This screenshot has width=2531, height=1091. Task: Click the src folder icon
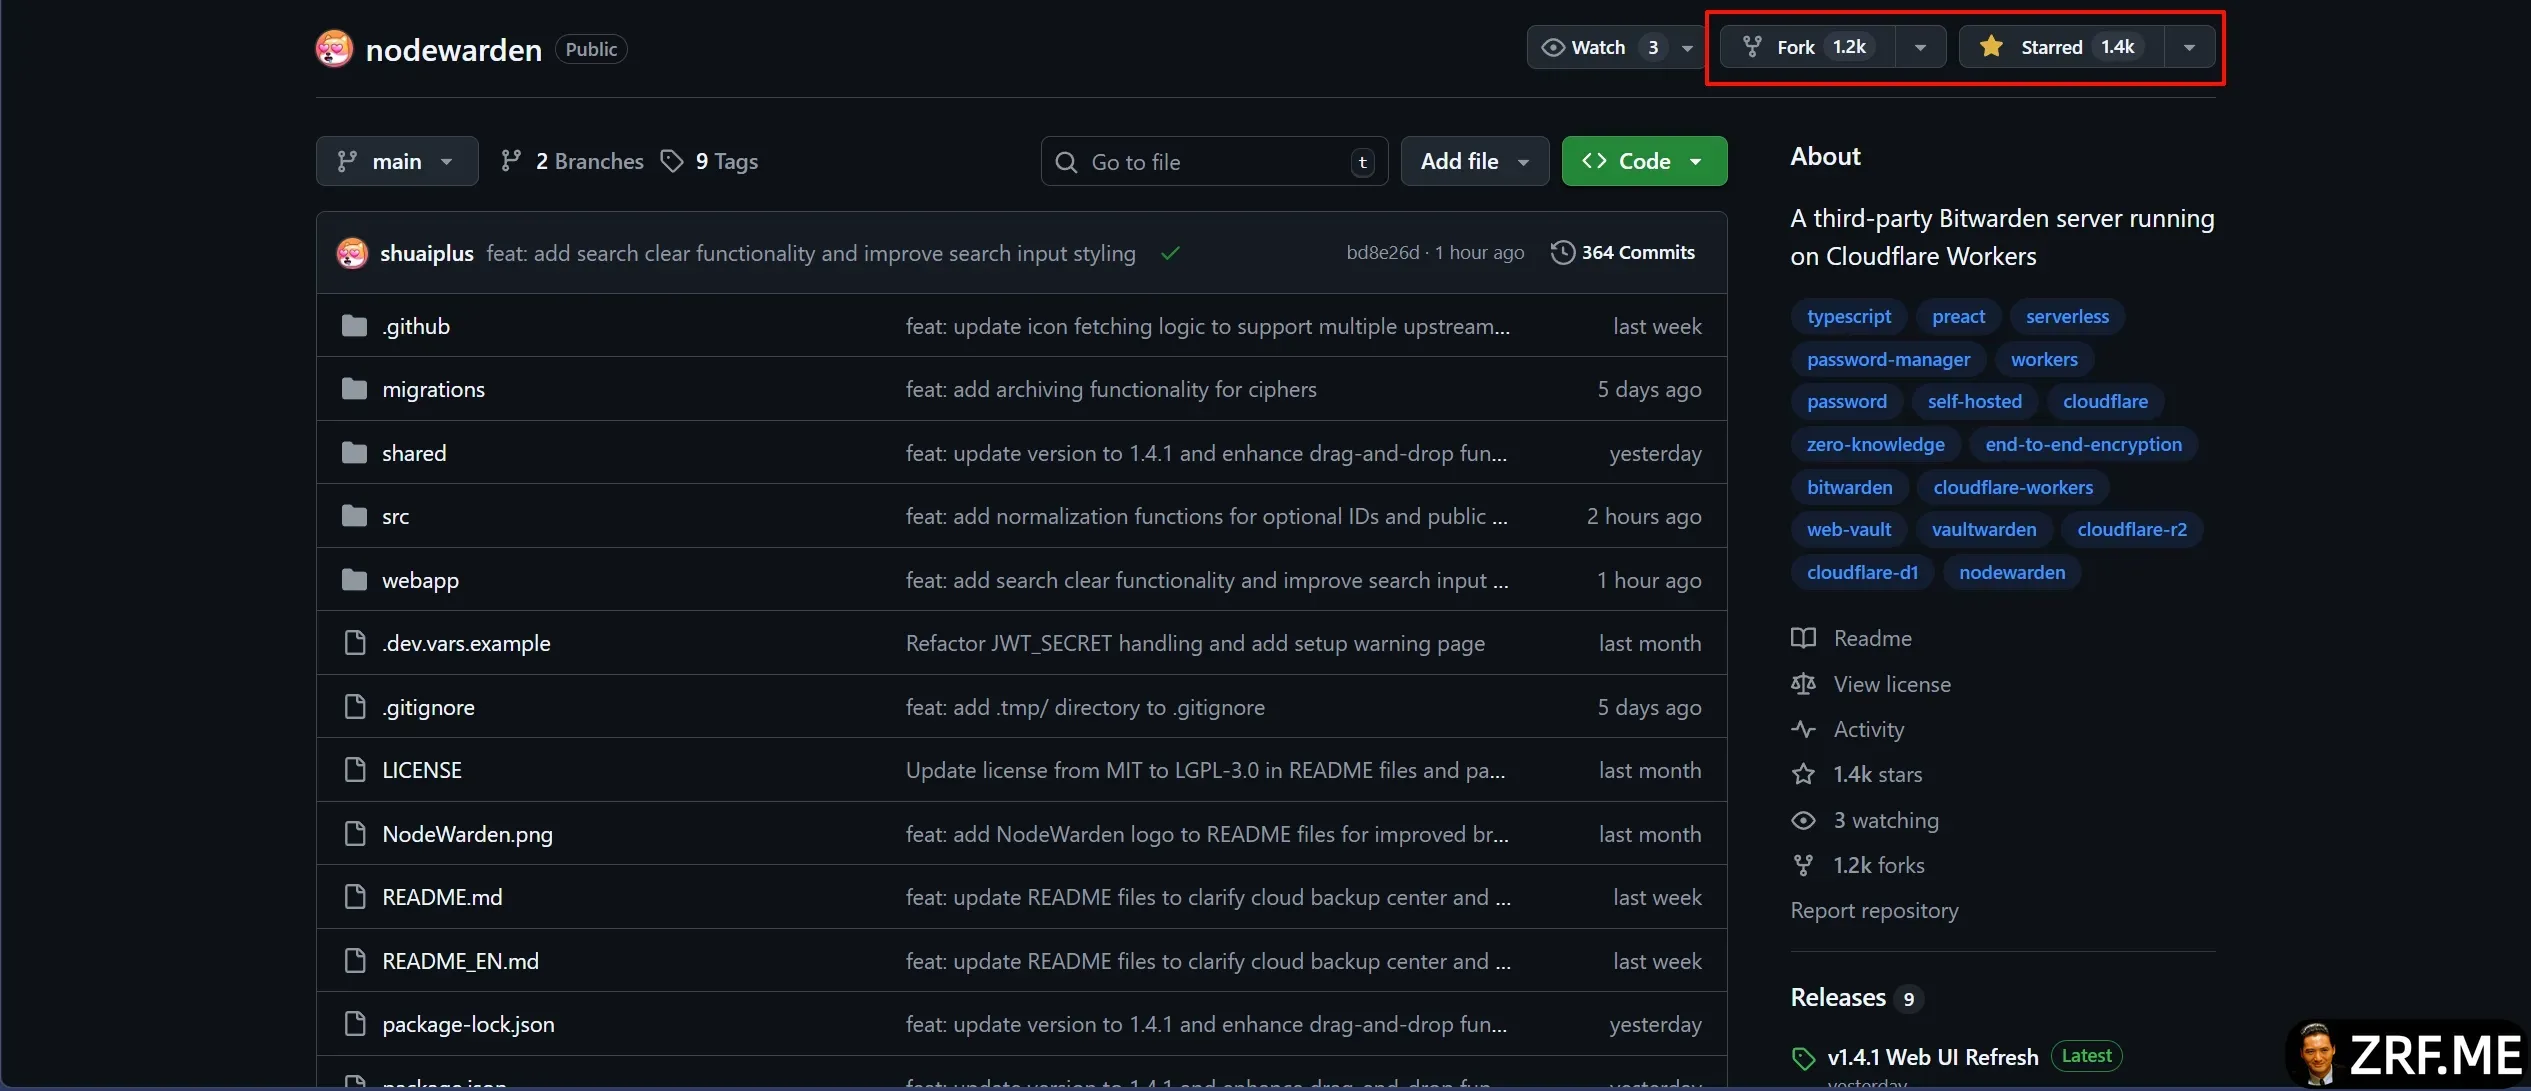354,516
